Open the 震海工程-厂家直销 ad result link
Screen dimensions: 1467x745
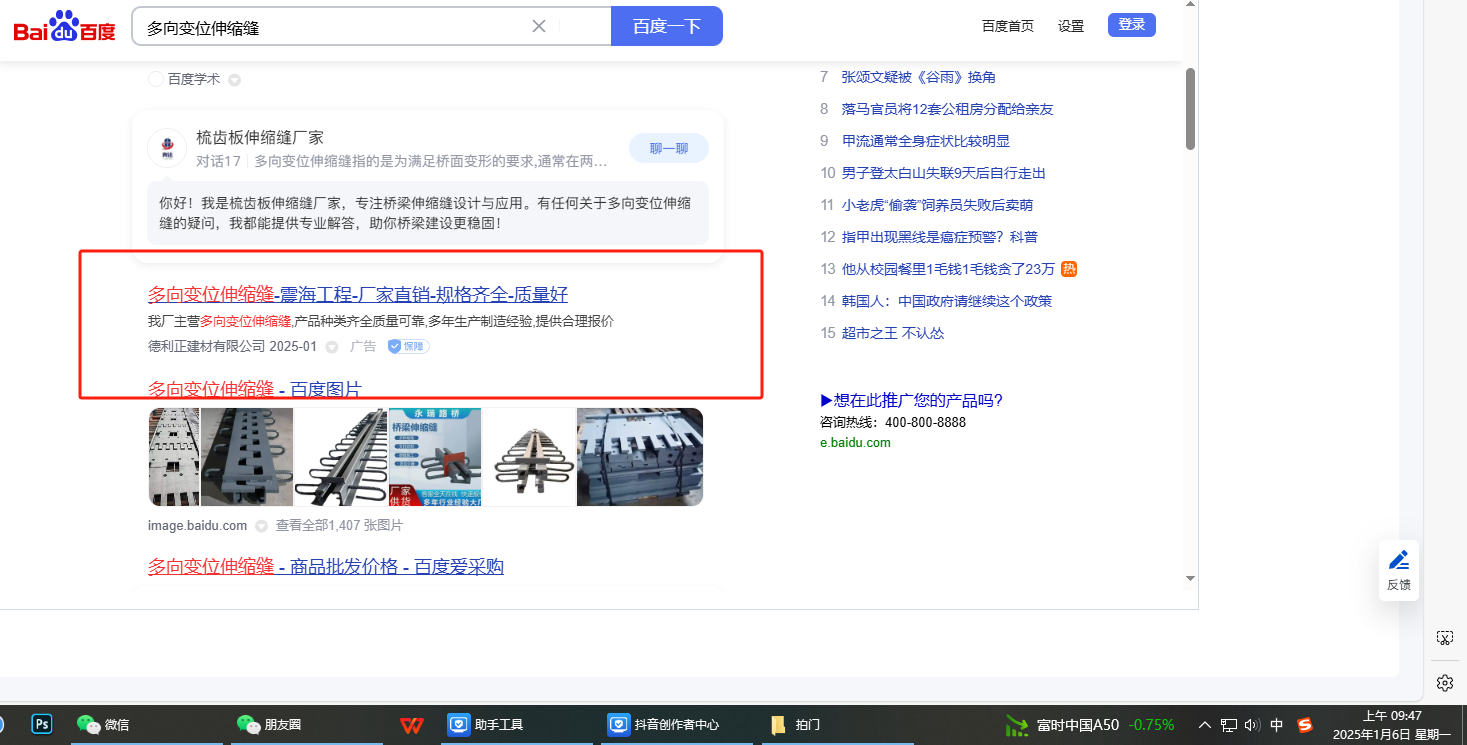(358, 294)
